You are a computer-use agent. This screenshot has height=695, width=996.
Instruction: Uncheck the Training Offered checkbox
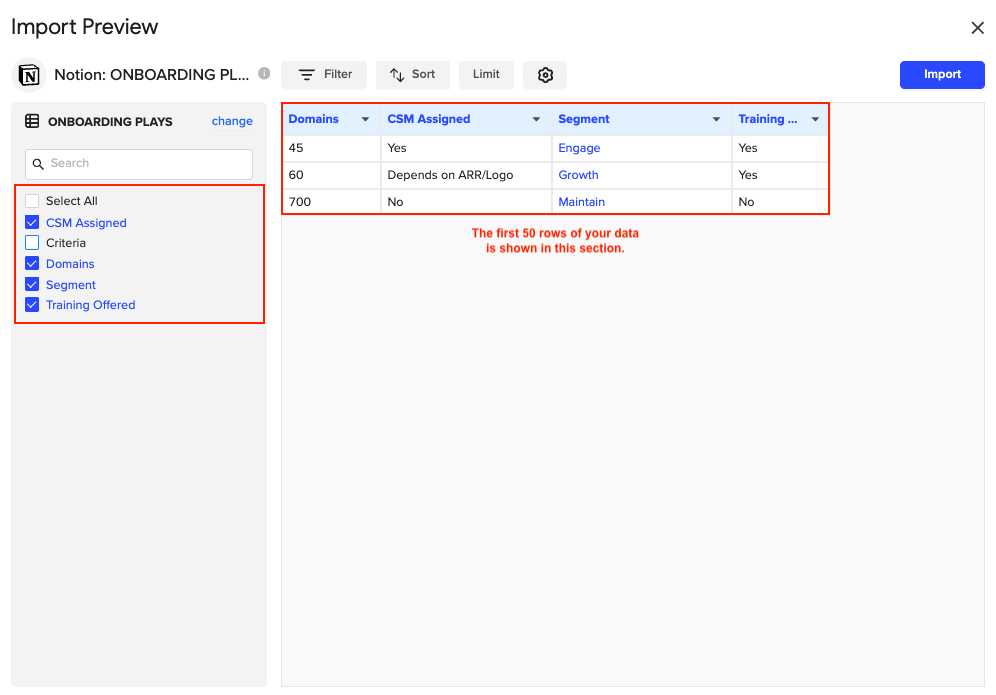click(x=32, y=305)
